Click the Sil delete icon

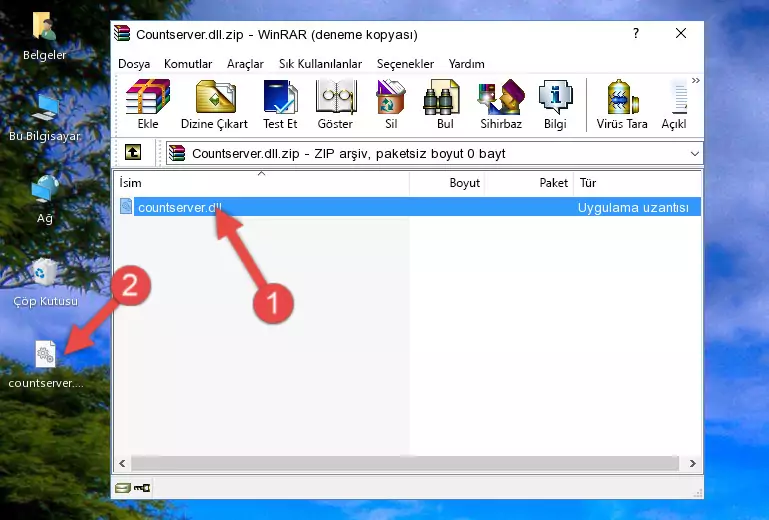(391, 104)
